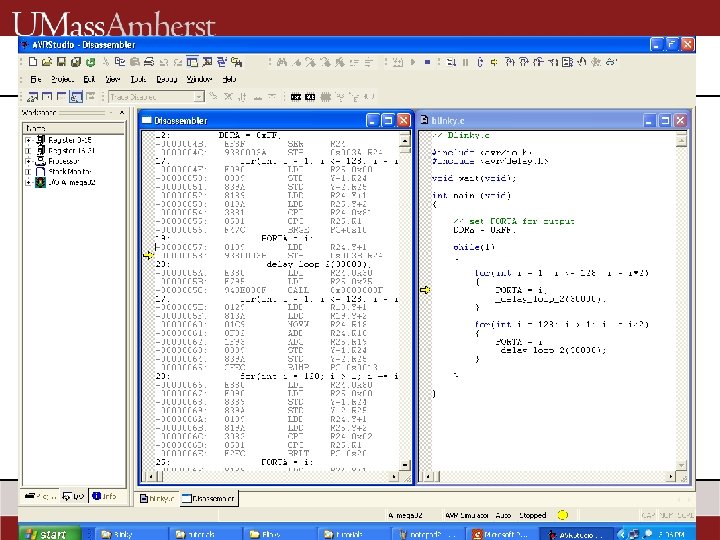720x540 pixels.
Task: Open the Project menu
Action: [x=62, y=79]
